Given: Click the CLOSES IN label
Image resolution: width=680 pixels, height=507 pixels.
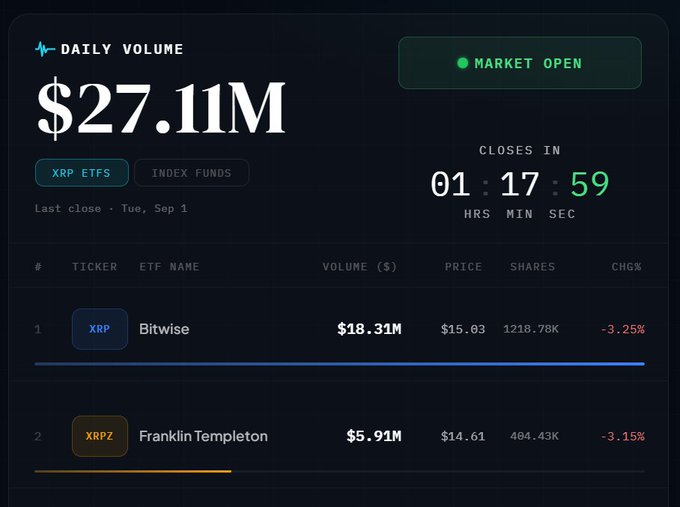Looking at the screenshot, I should coord(520,150).
